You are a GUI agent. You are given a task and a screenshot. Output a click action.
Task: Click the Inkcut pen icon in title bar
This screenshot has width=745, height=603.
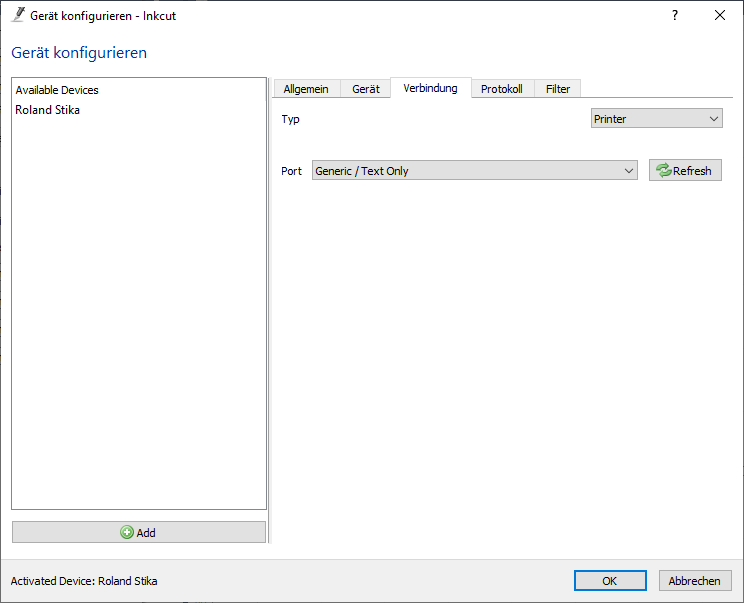coord(17,15)
